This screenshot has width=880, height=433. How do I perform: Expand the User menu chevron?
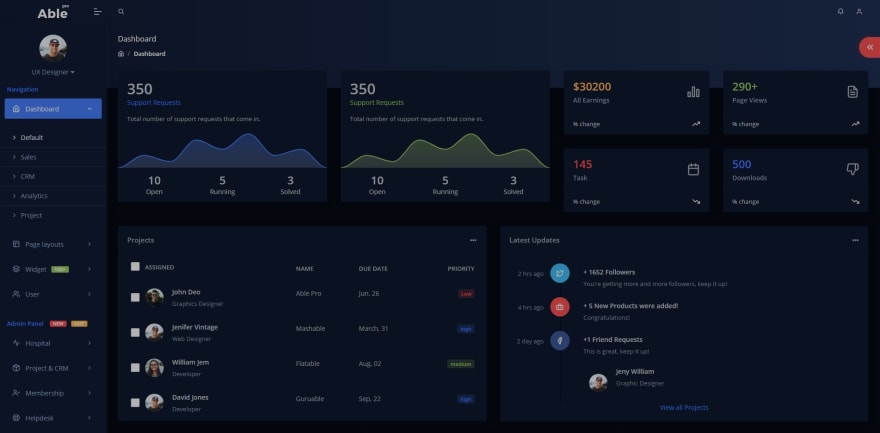tap(89, 294)
